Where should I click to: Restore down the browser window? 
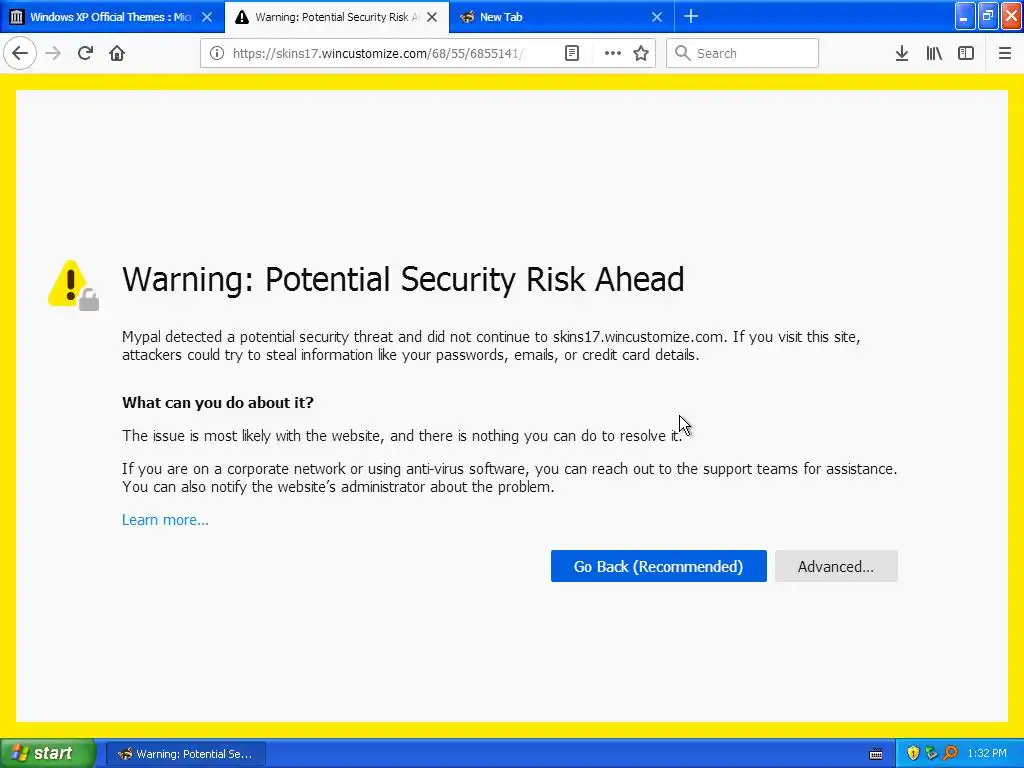tap(988, 16)
